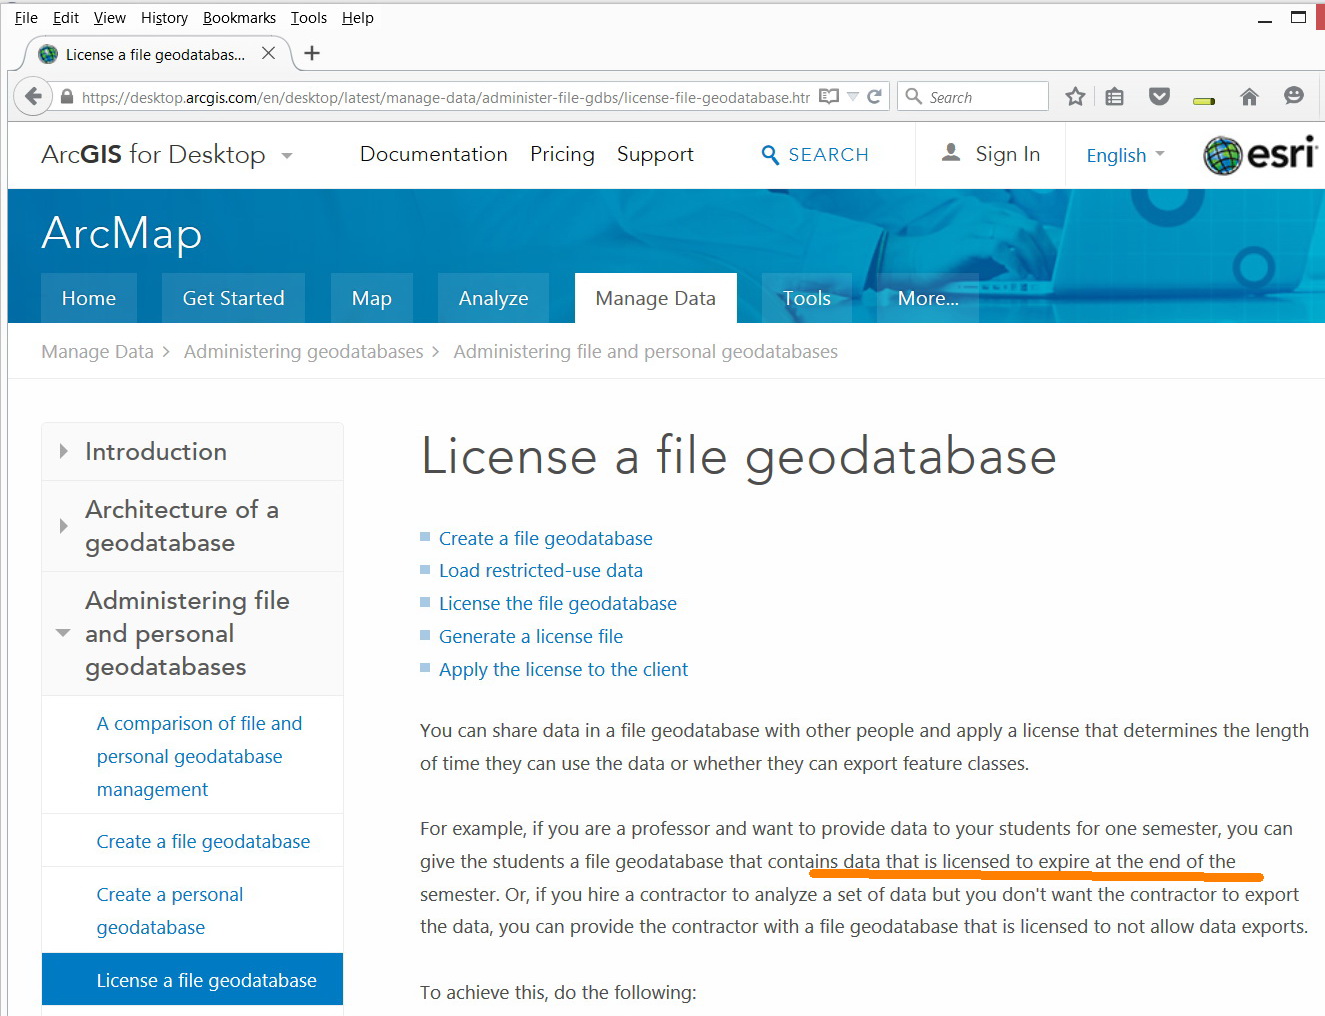1325x1016 pixels.
Task: Switch to the Analyze tab
Action: coord(493,298)
